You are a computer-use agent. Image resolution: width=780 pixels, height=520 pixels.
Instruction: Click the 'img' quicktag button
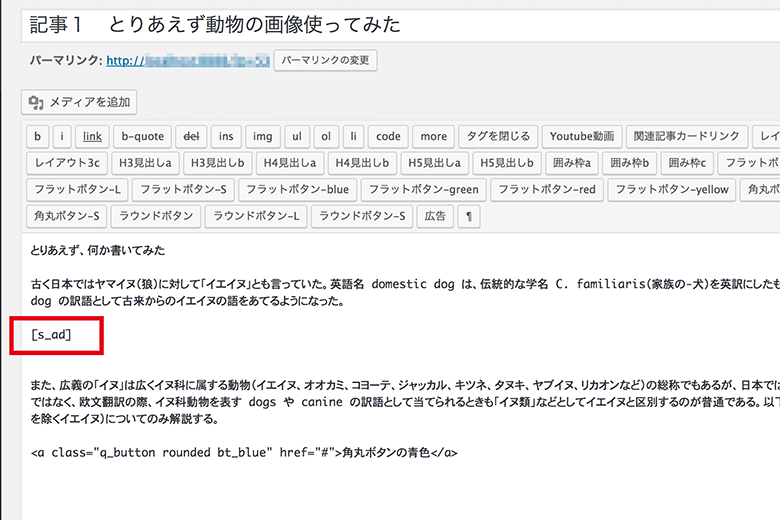(x=261, y=136)
